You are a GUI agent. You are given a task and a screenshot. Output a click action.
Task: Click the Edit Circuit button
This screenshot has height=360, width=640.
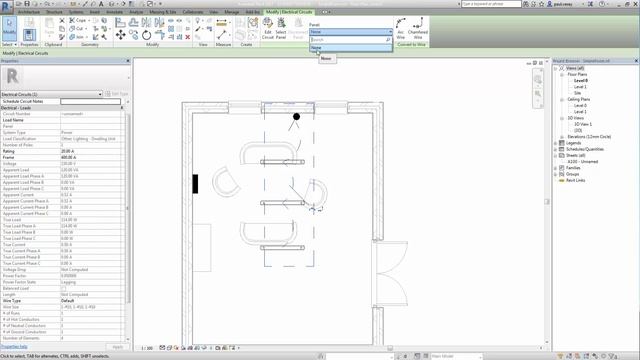pyautogui.click(x=268, y=29)
